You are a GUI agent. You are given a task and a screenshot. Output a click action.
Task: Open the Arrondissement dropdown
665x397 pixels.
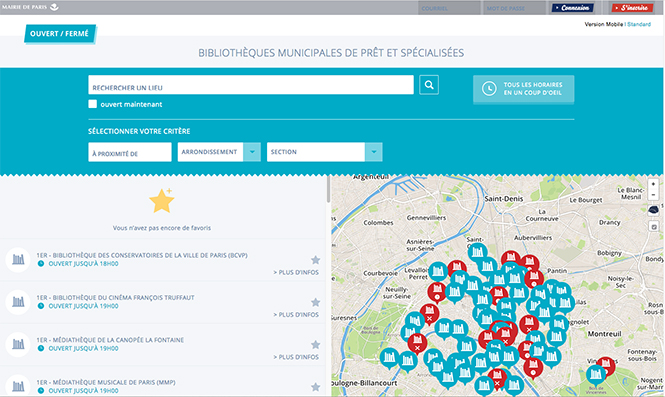click(219, 152)
